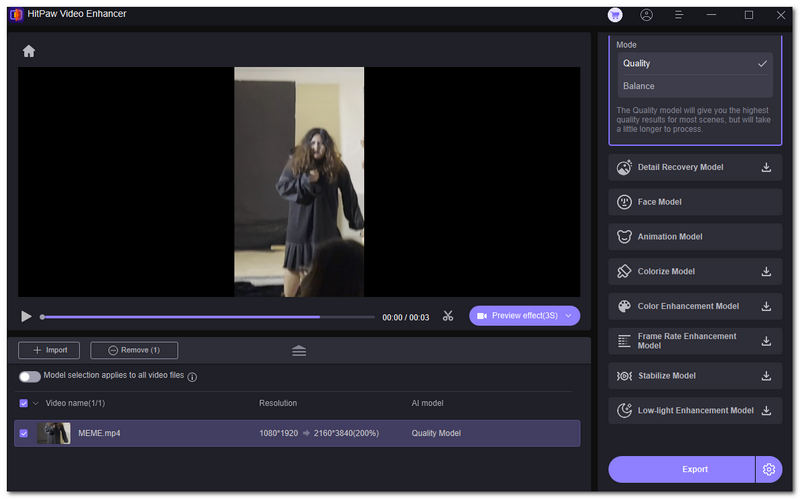
Task: Uncheck the MEME.mp4 file checkbox
Action: (24, 433)
